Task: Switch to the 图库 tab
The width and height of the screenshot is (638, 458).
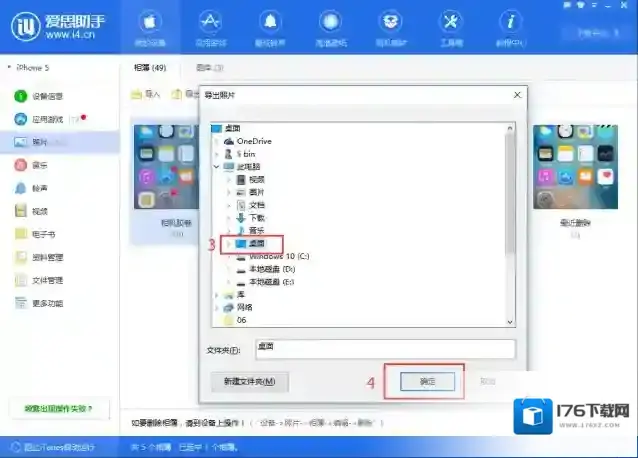Action: (x=210, y=68)
